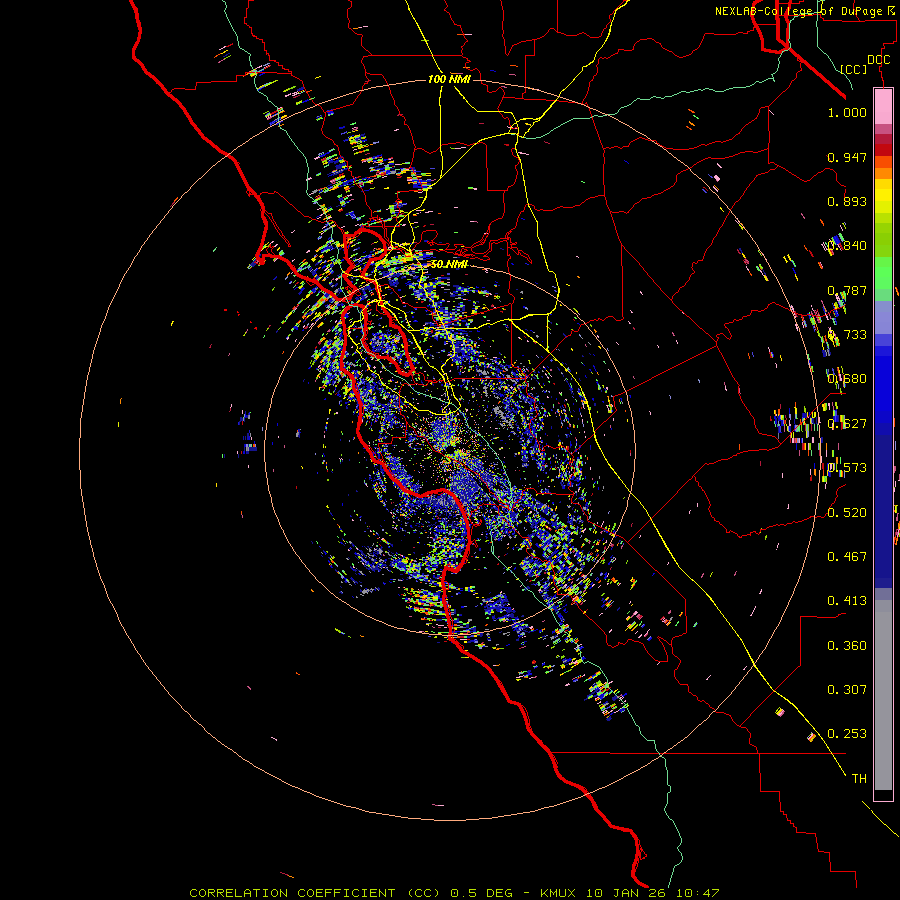Click the TH threshold label on the legend
900x900 pixels.
coord(859,778)
